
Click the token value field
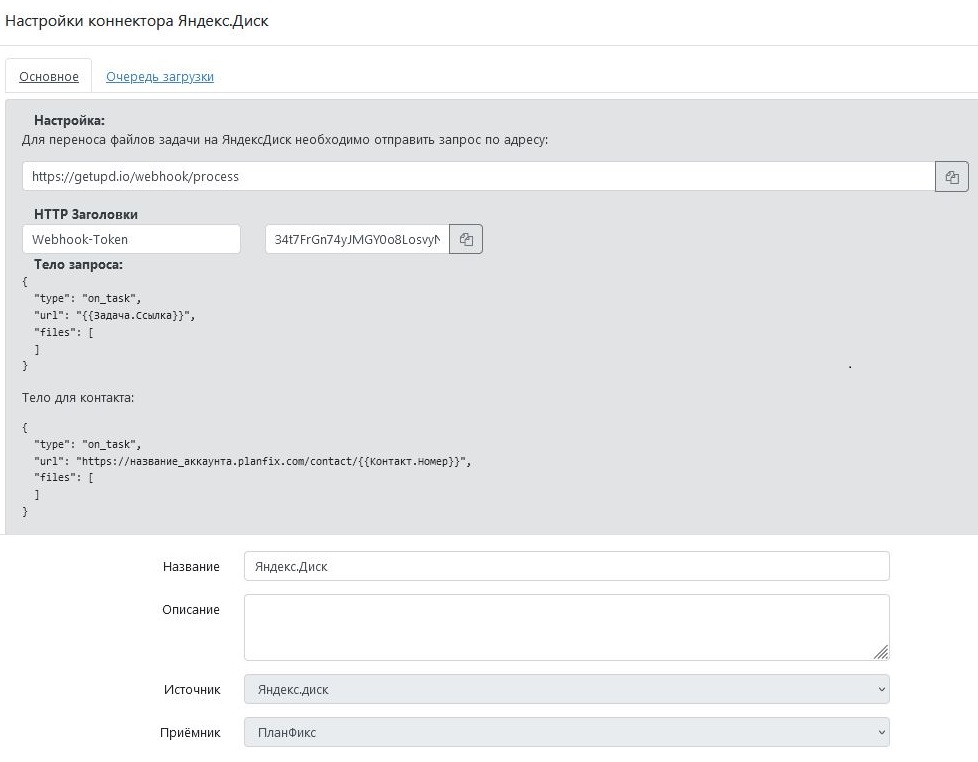click(x=357, y=239)
